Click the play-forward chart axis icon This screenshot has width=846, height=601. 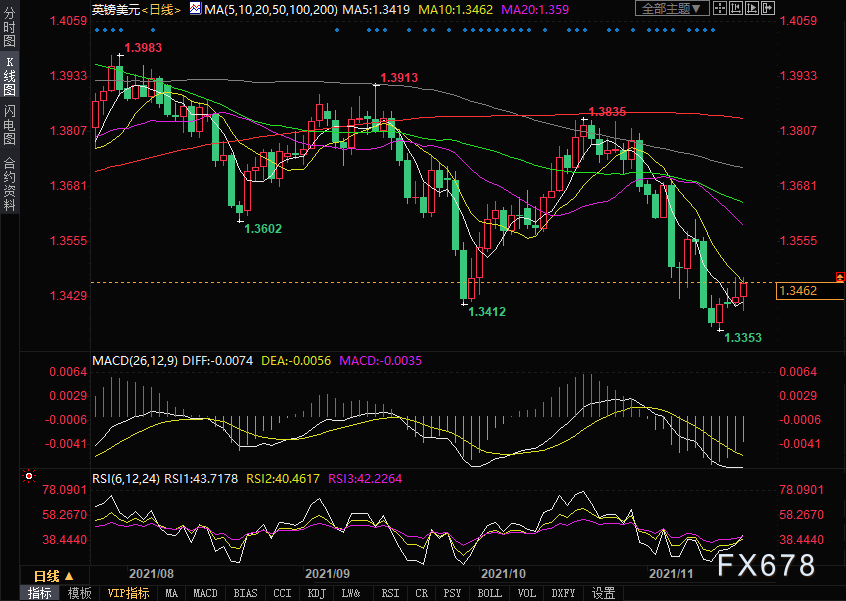752,8
